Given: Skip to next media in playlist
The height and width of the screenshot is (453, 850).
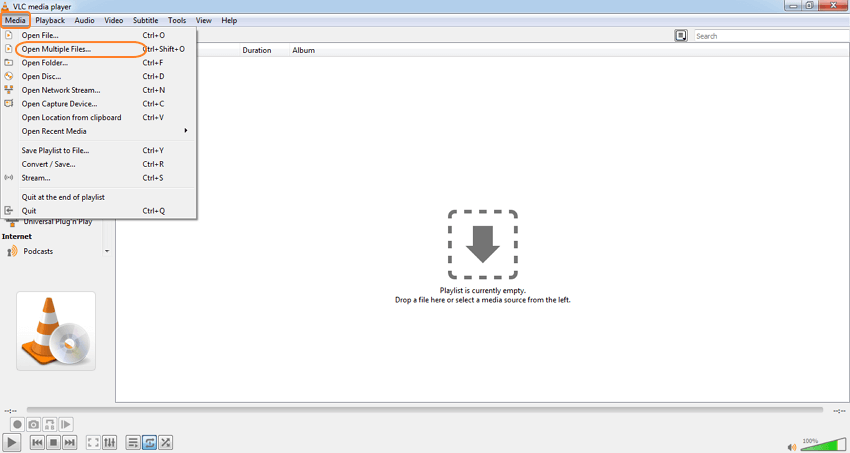Looking at the screenshot, I should [x=70, y=443].
